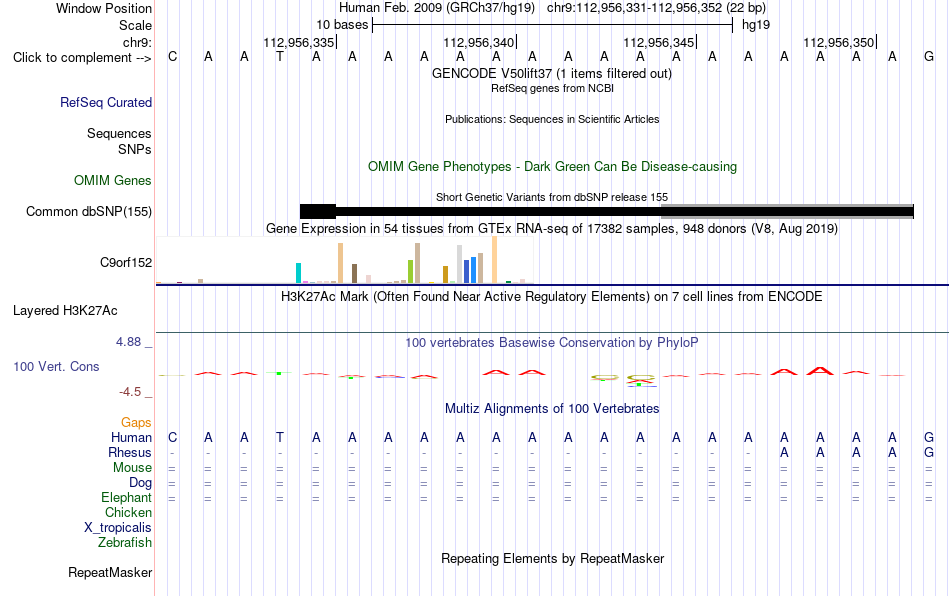Click the -4.5 PhyloP lower scale value
This screenshot has width=950, height=596.
[130, 392]
